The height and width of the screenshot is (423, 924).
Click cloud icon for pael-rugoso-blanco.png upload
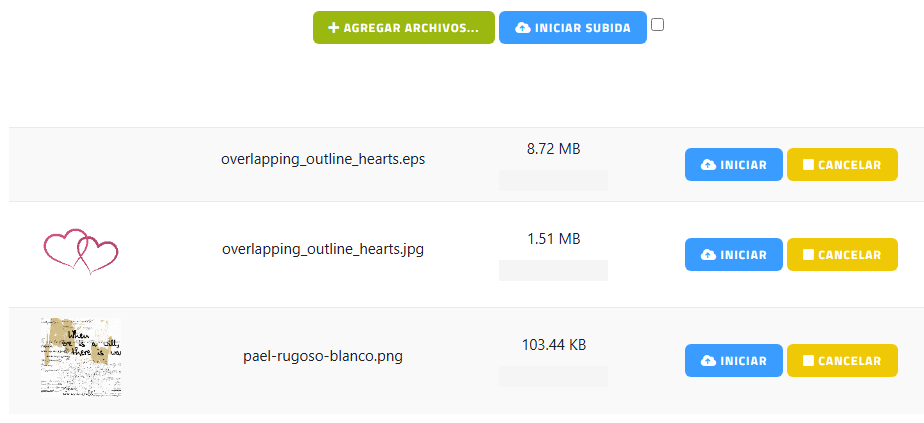click(708, 361)
